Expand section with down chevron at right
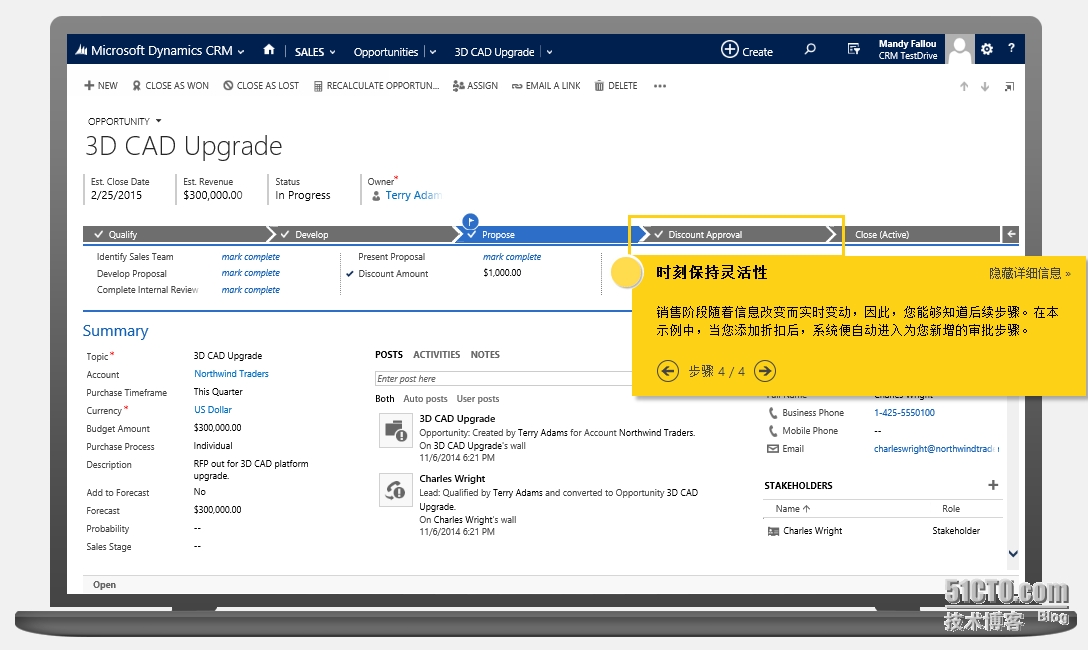The width and height of the screenshot is (1088, 650). (x=1013, y=554)
